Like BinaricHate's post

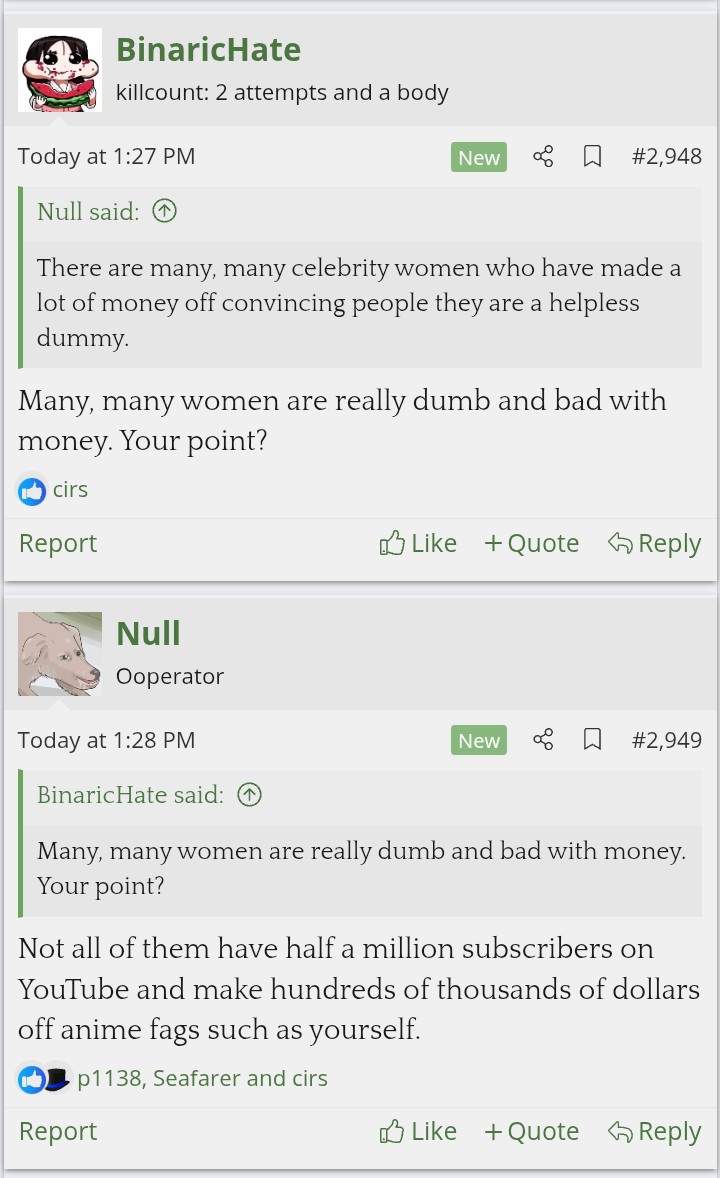coord(418,543)
